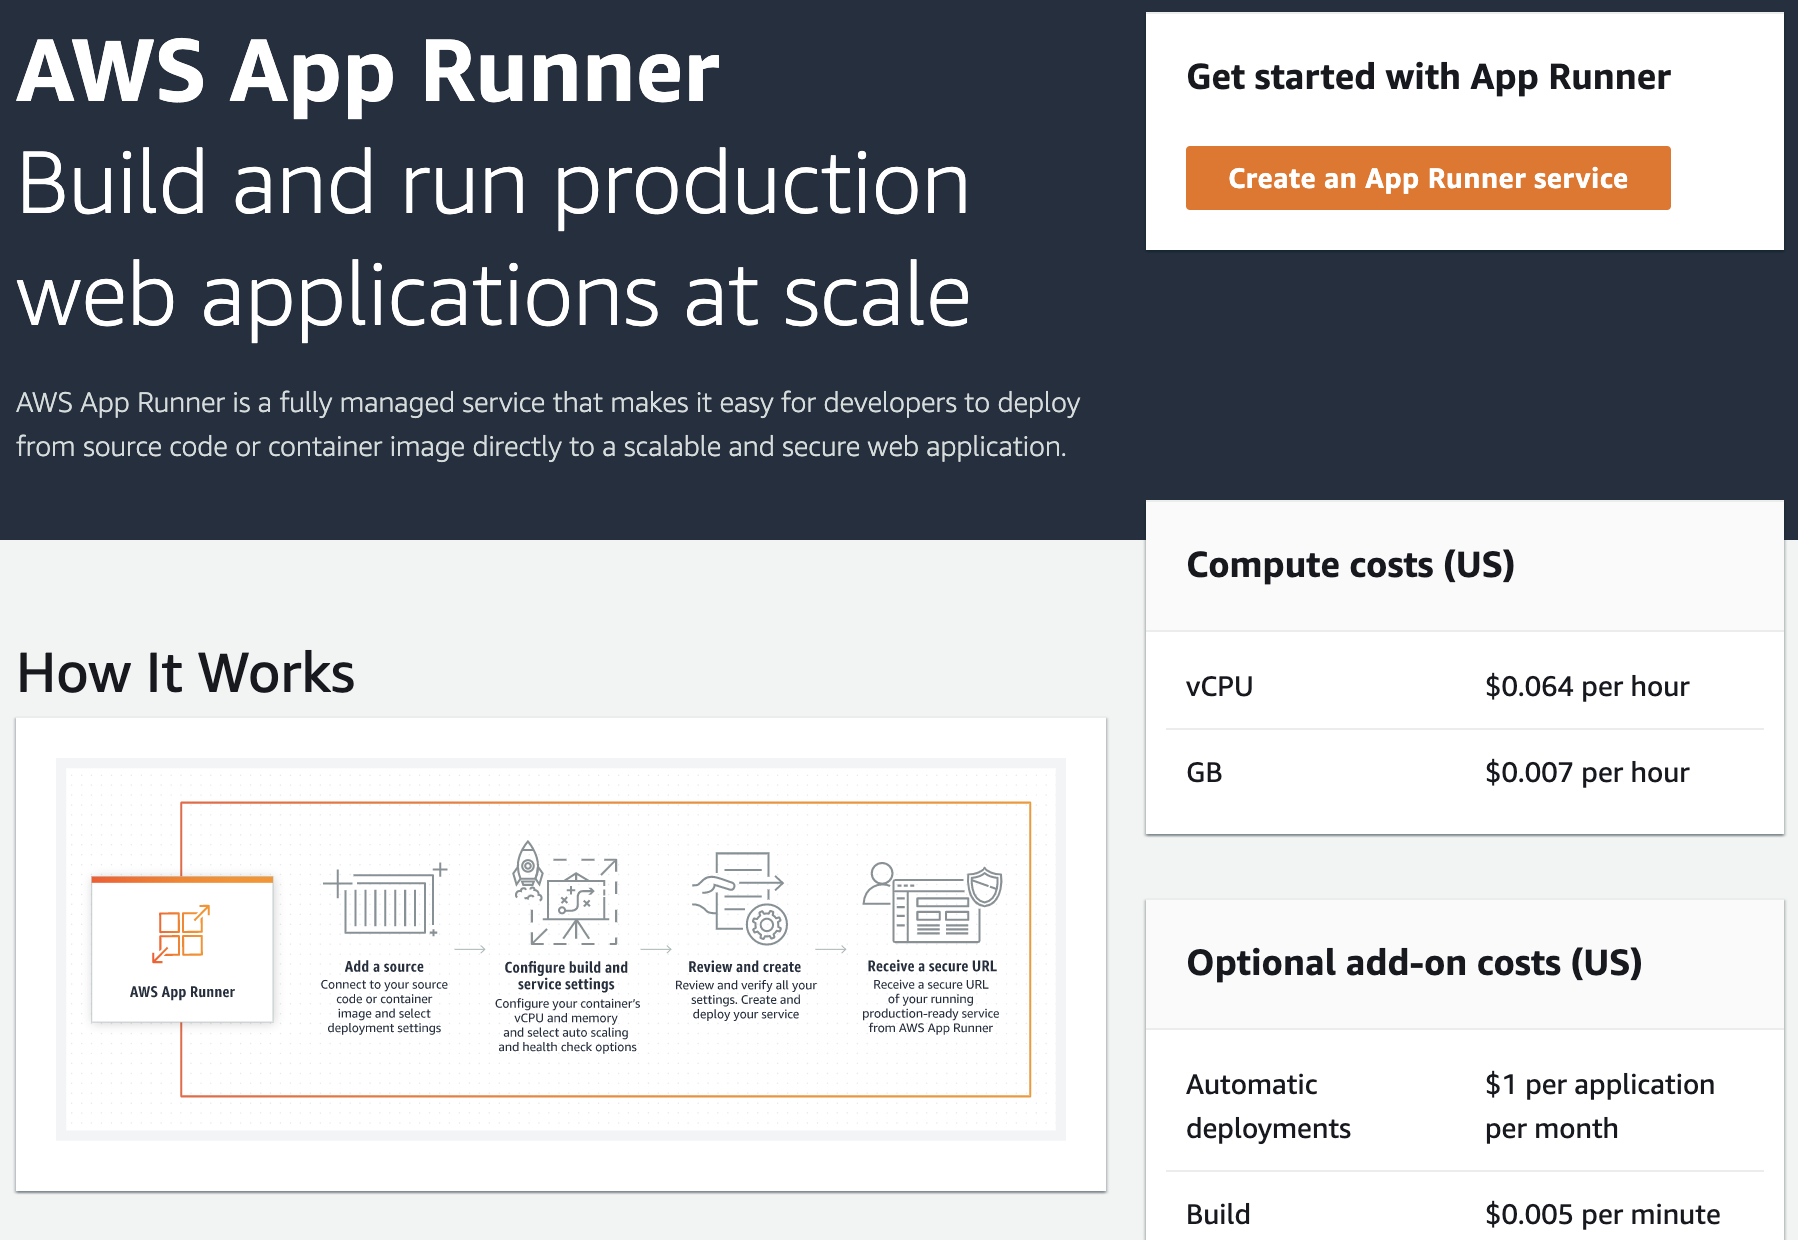The width and height of the screenshot is (1798, 1240).
Task: Click the GB row label
Action: coord(1204,772)
